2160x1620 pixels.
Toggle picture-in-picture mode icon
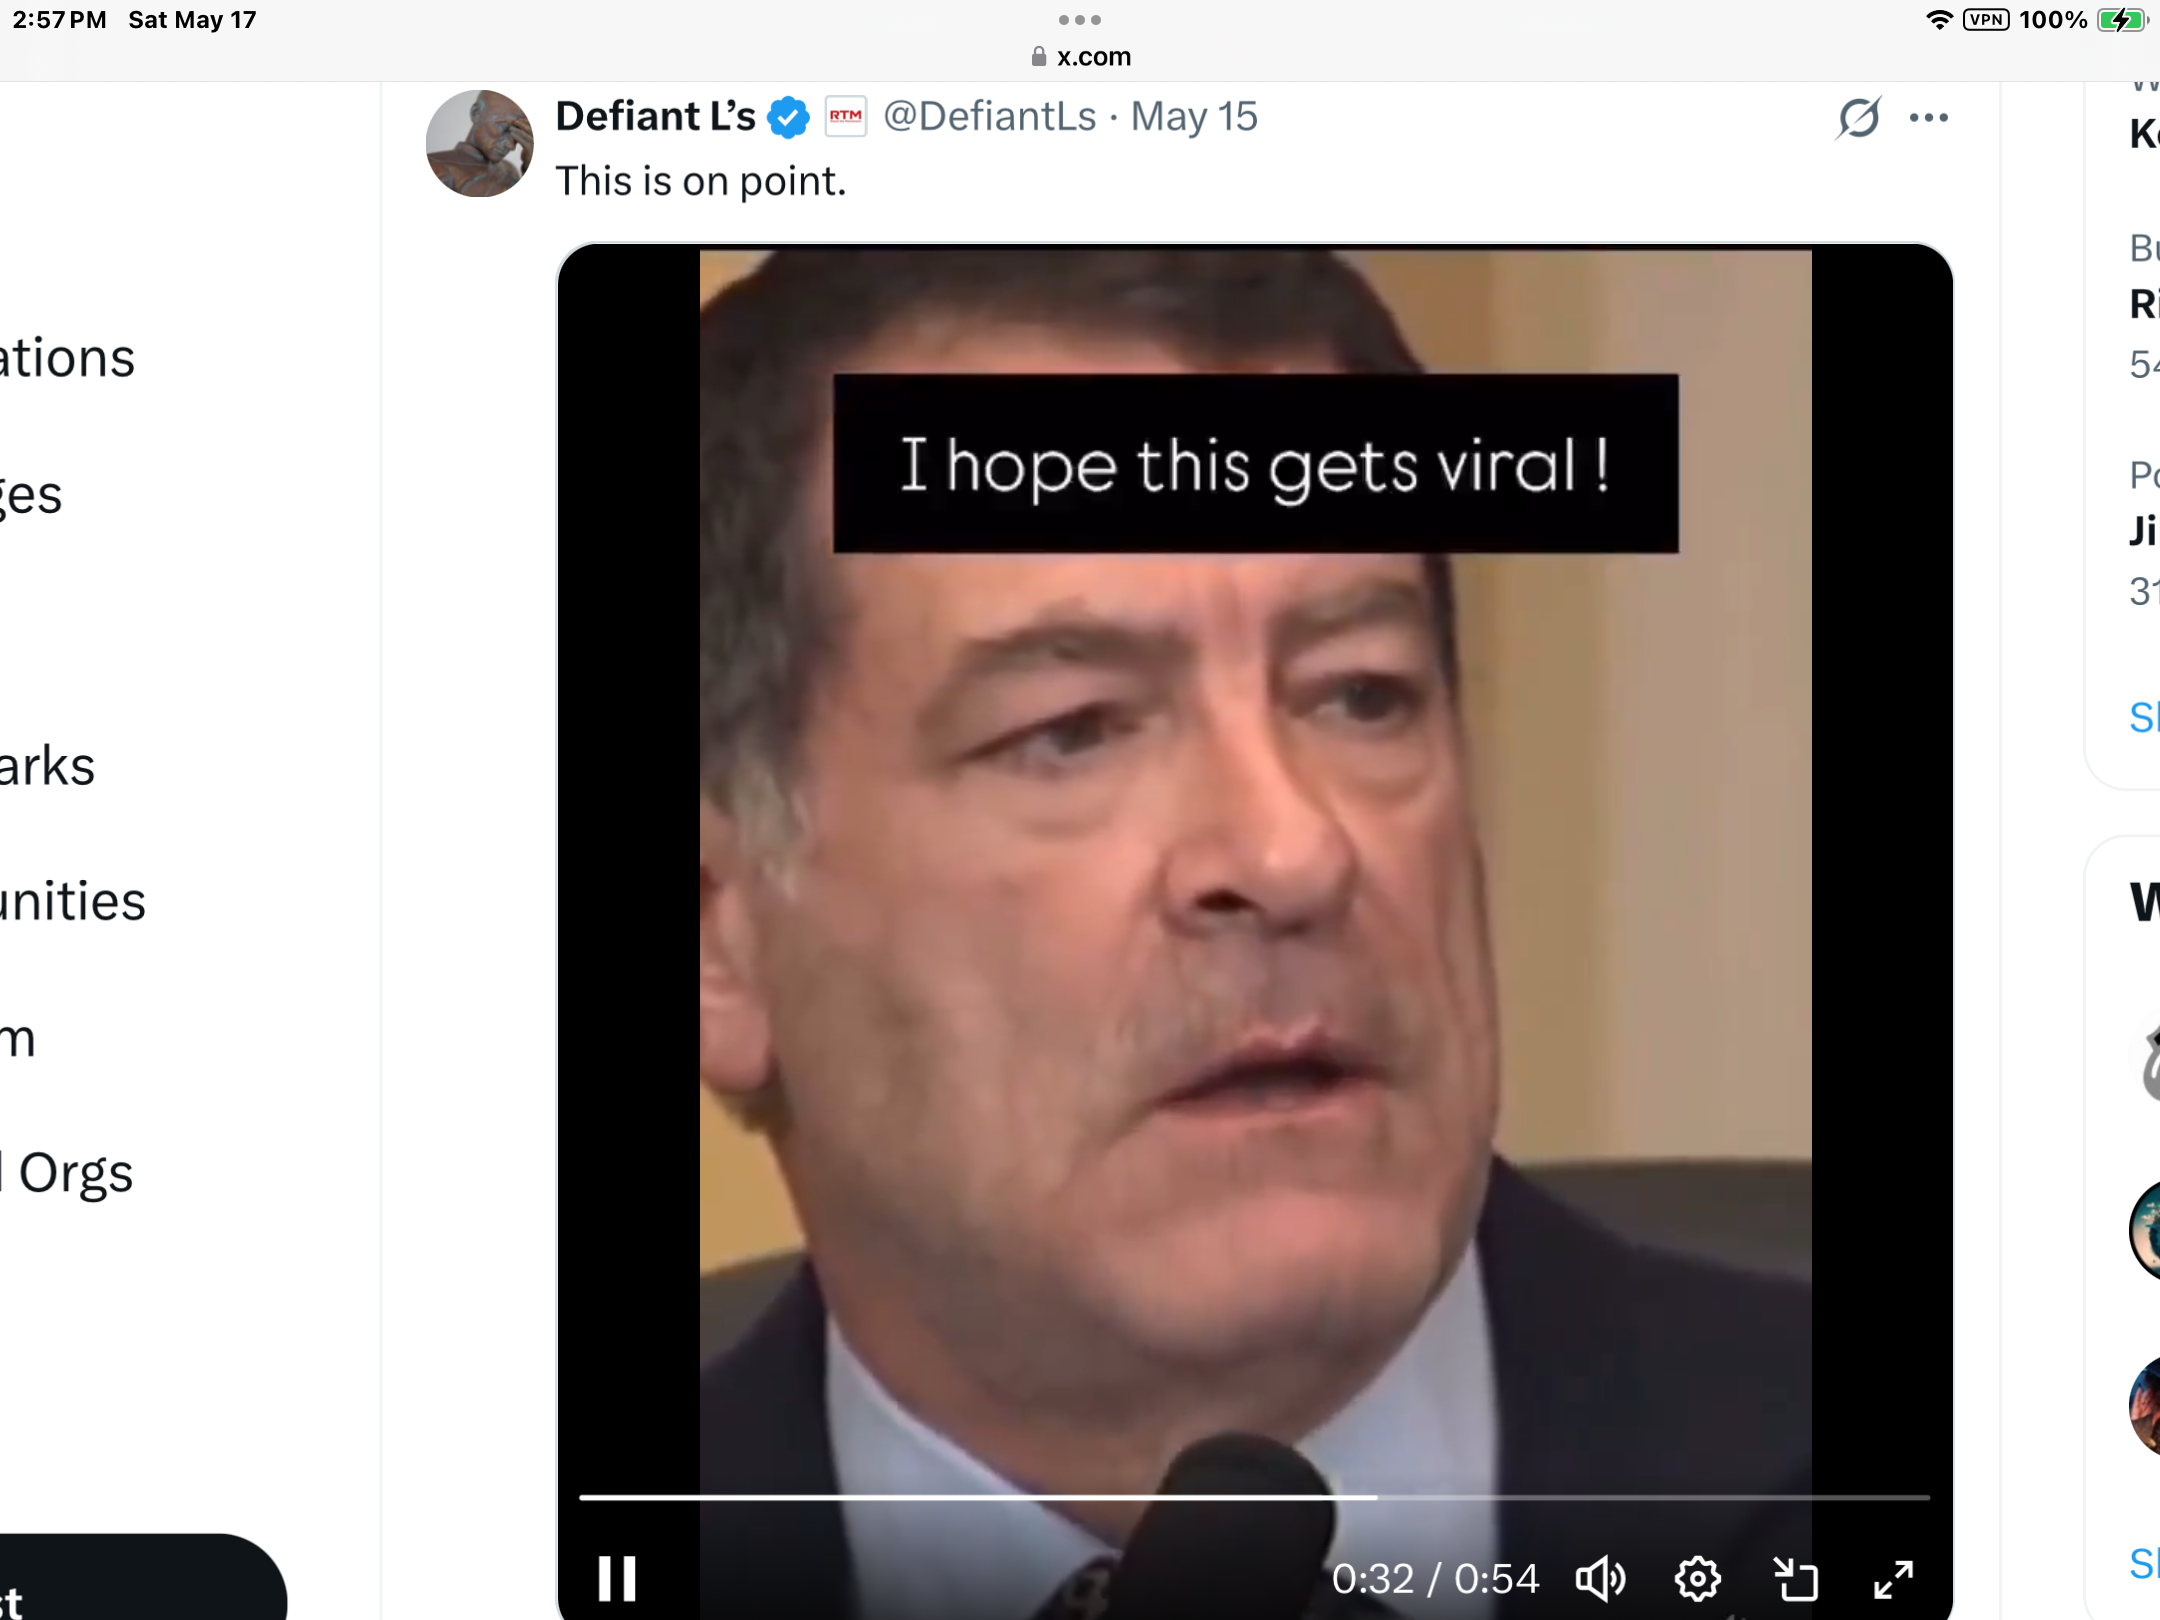pos(1795,1579)
